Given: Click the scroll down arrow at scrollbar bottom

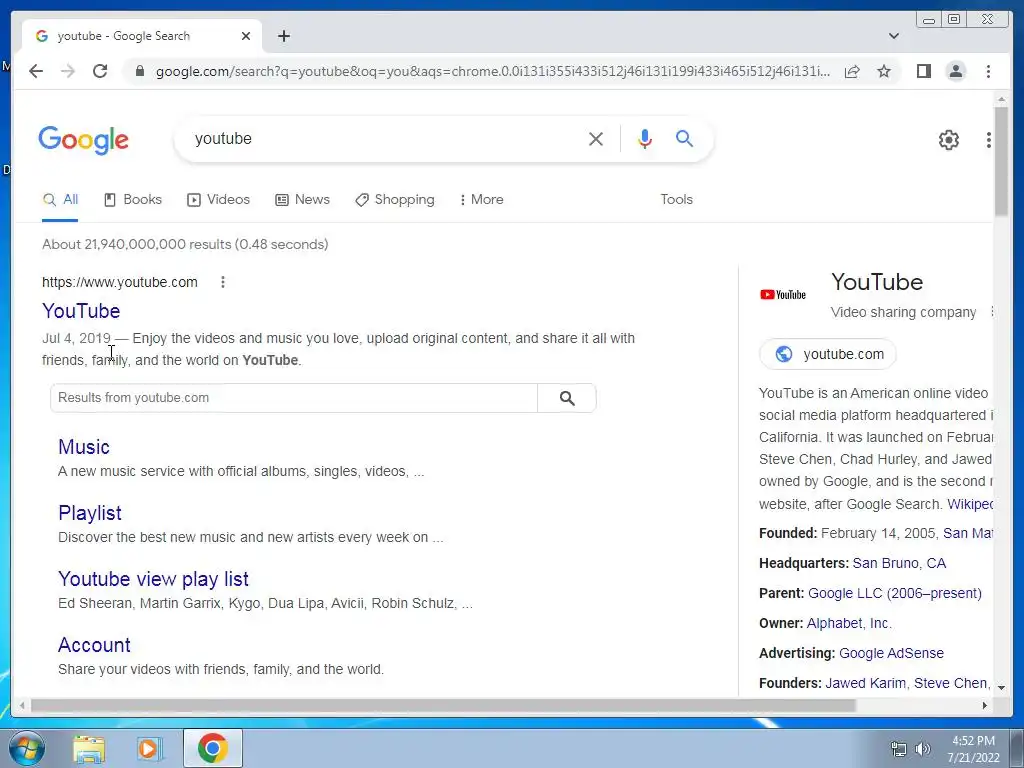Looking at the screenshot, I should click(1001, 687).
